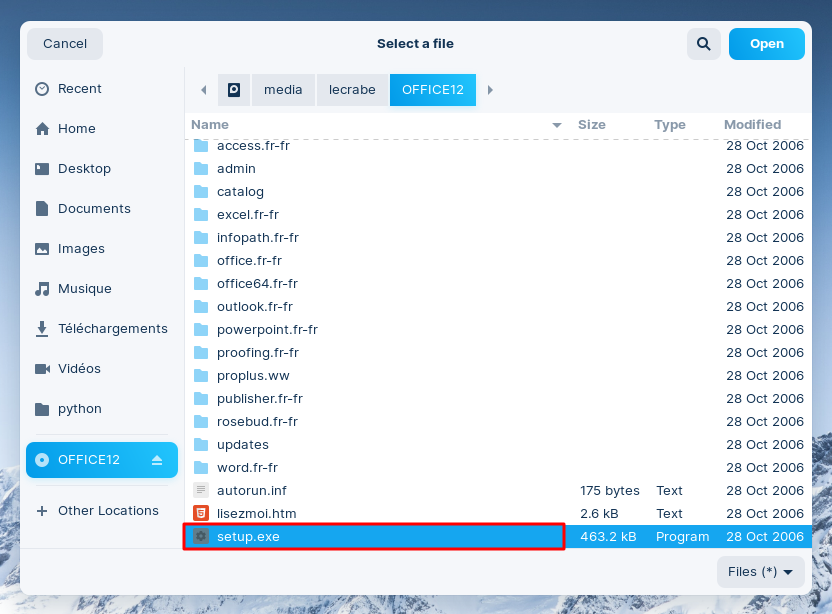
Task: Open Desktop label in sidebar
Action: pos(84,169)
